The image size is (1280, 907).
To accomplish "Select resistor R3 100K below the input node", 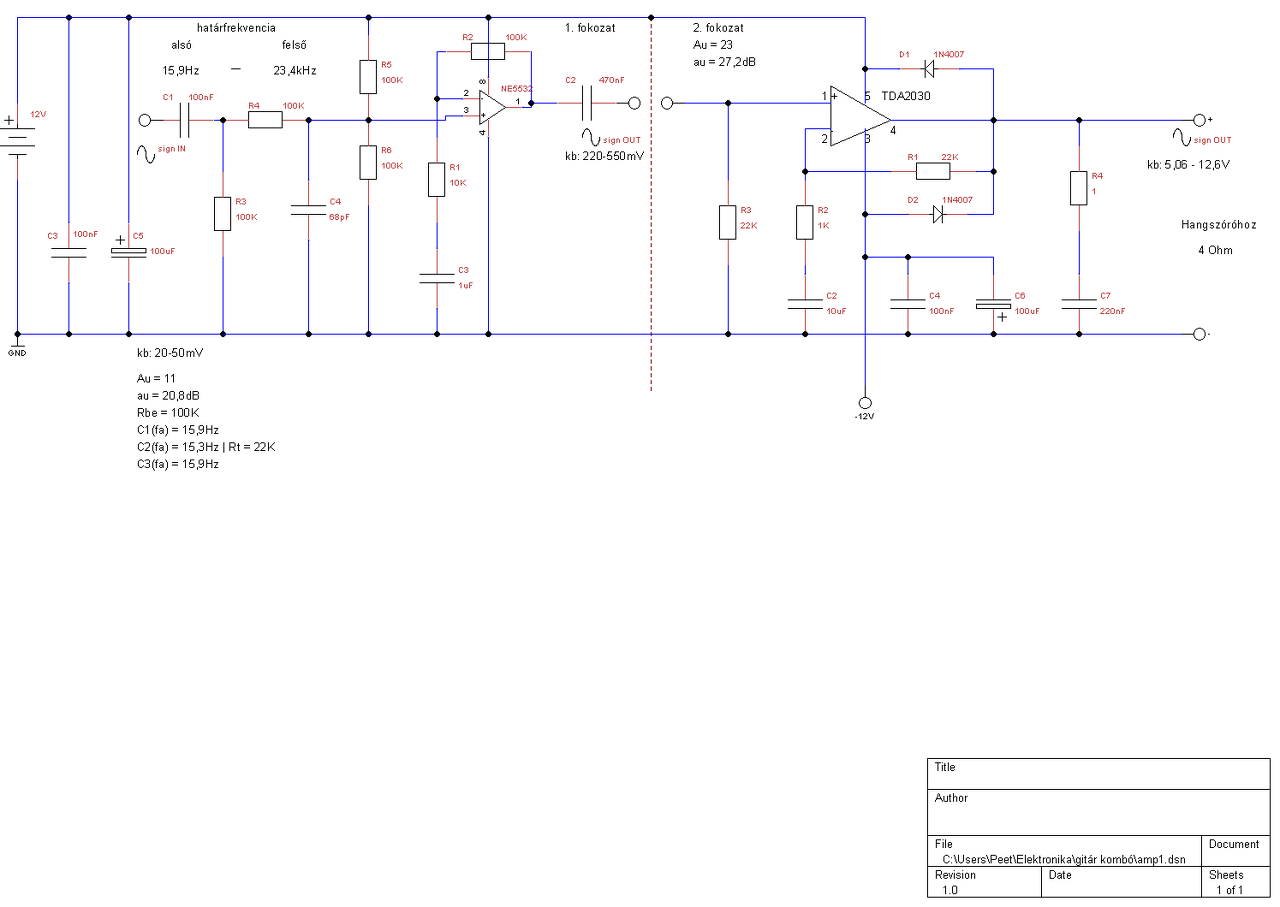I will click(x=222, y=214).
